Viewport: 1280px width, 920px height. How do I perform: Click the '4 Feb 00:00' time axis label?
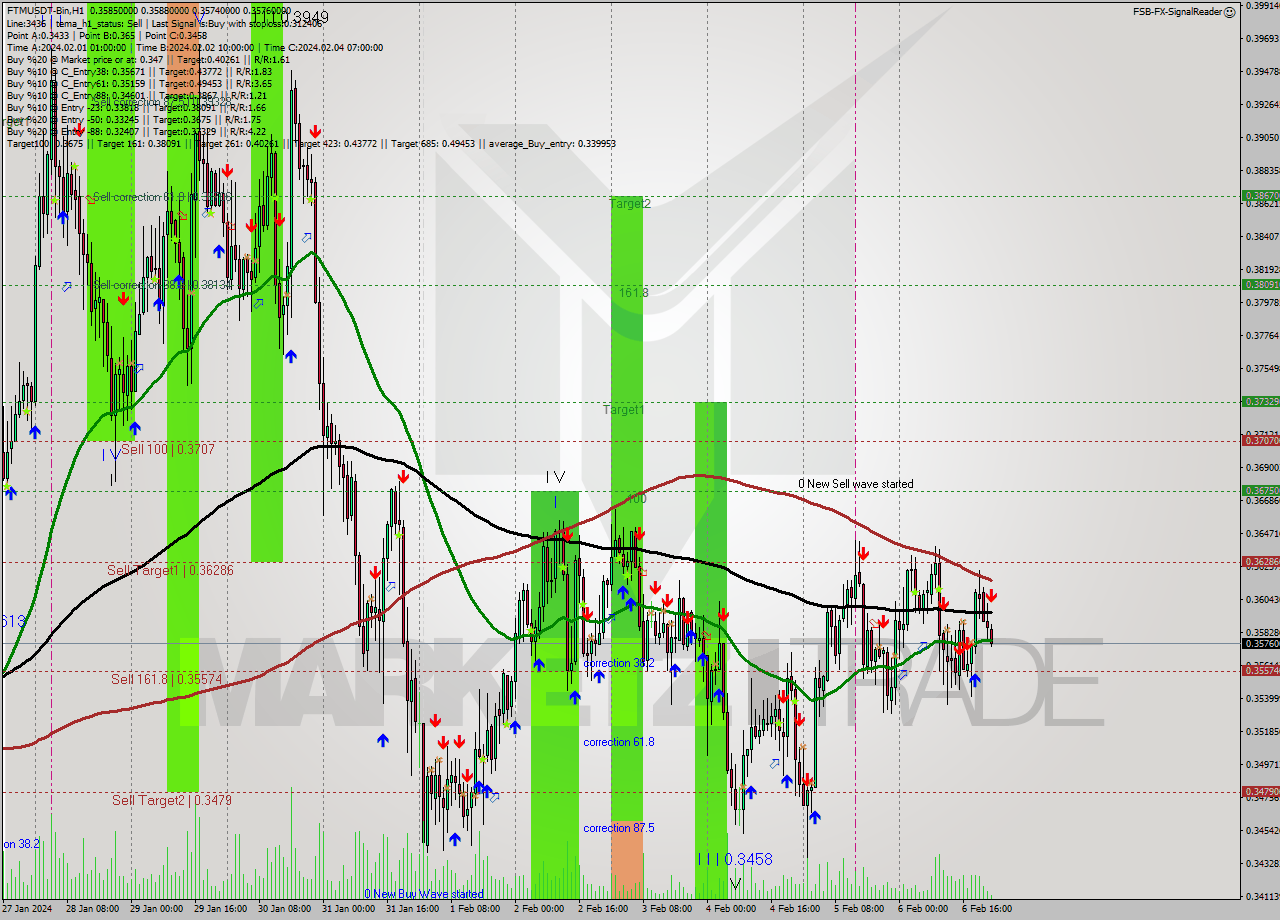pyautogui.click(x=731, y=909)
